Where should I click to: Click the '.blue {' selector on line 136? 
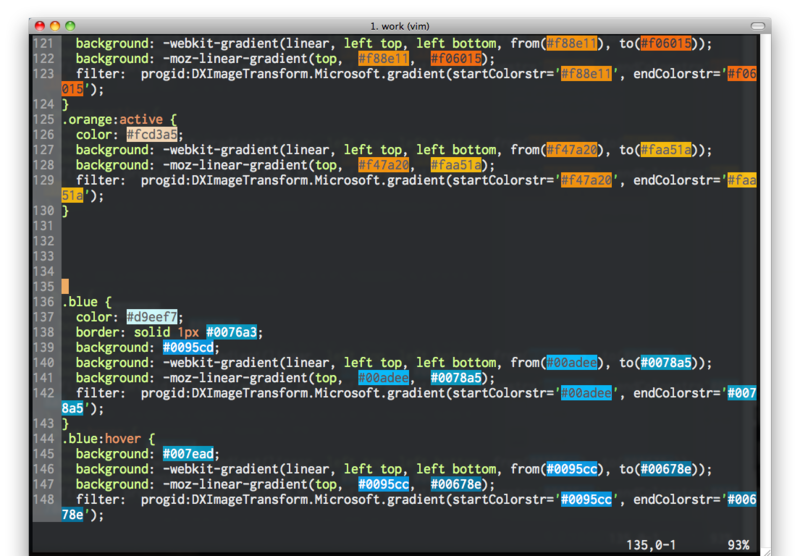point(87,302)
